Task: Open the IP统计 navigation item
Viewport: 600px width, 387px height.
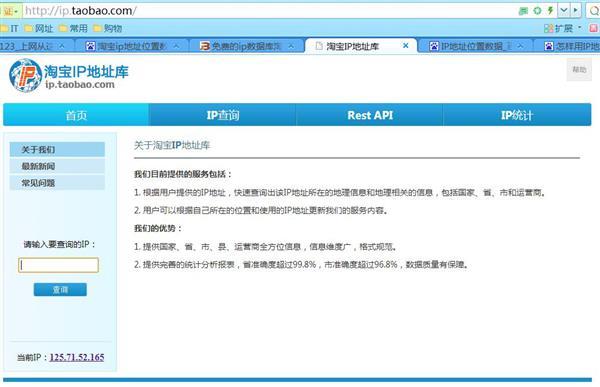Action: pyautogui.click(x=517, y=115)
